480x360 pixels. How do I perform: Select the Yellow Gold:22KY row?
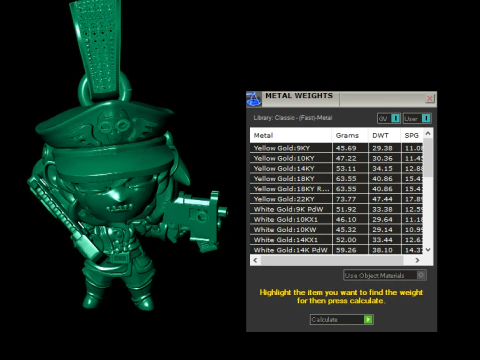(x=337, y=199)
